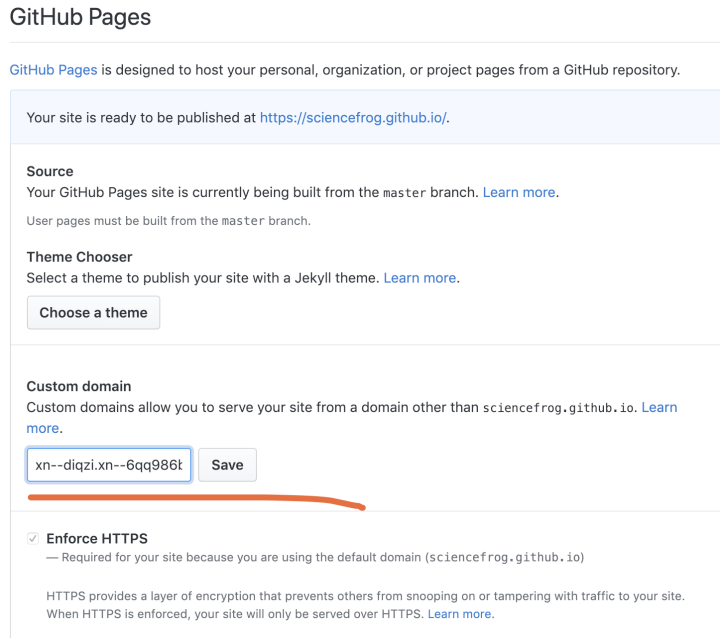Click the "Enforce HTTPS" label text
The width and height of the screenshot is (720, 638).
point(97,539)
